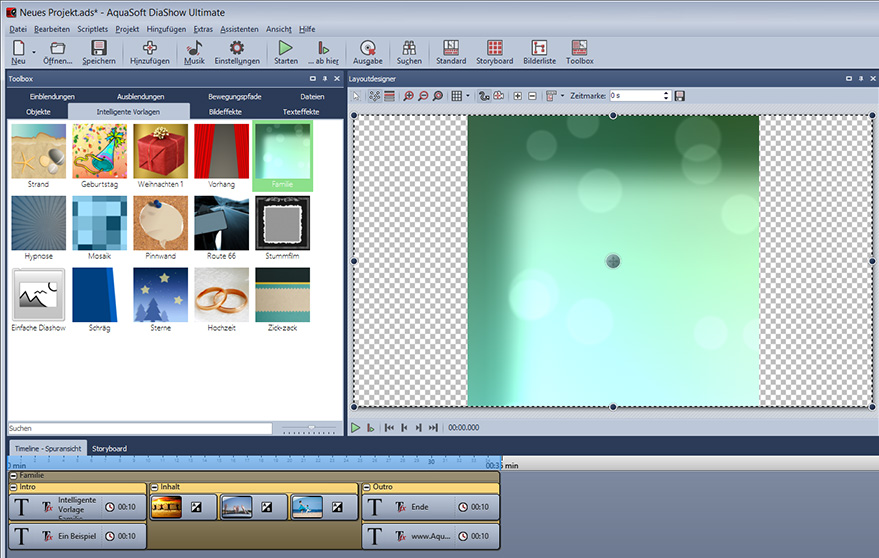Save the Zeitmarke with the floppy icon
The width and height of the screenshot is (879, 558).
pos(680,96)
